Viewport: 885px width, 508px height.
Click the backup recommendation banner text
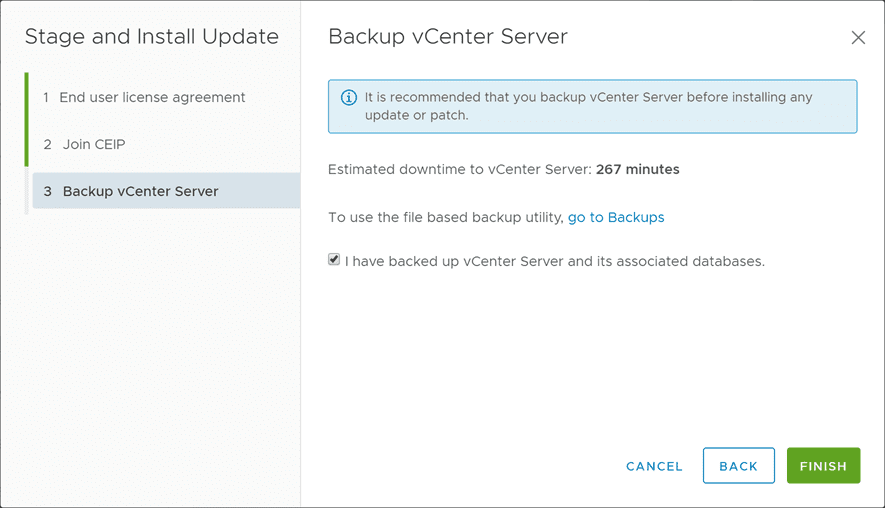click(588, 106)
